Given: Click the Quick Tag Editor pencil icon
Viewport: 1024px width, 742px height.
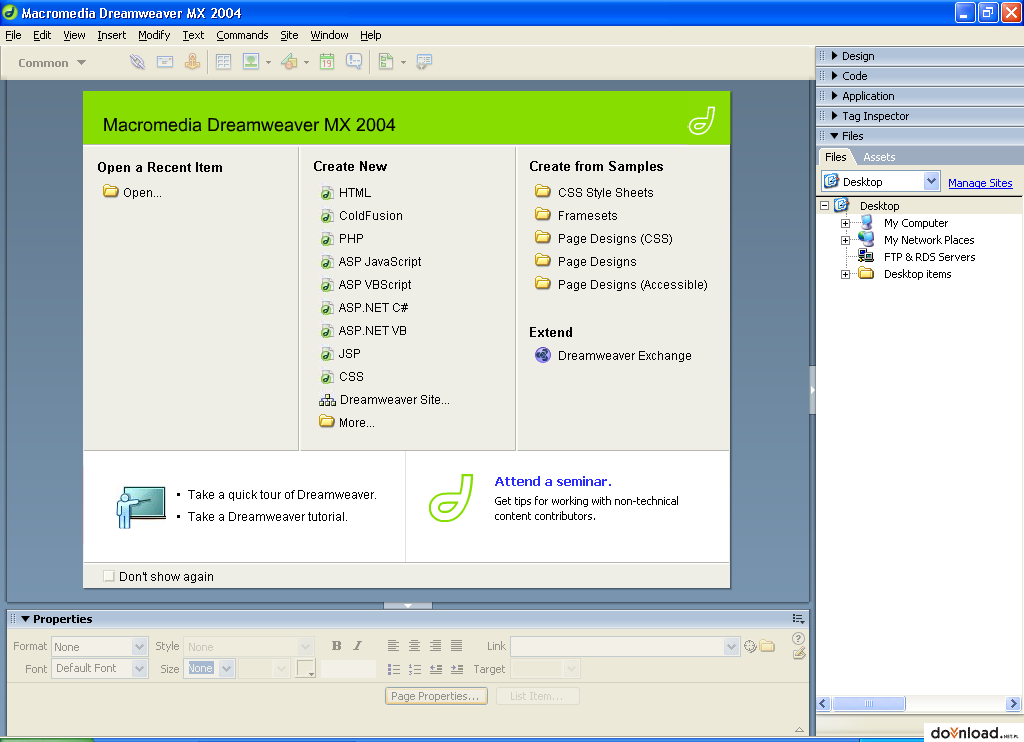Looking at the screenshot, I should click(799, 653).
